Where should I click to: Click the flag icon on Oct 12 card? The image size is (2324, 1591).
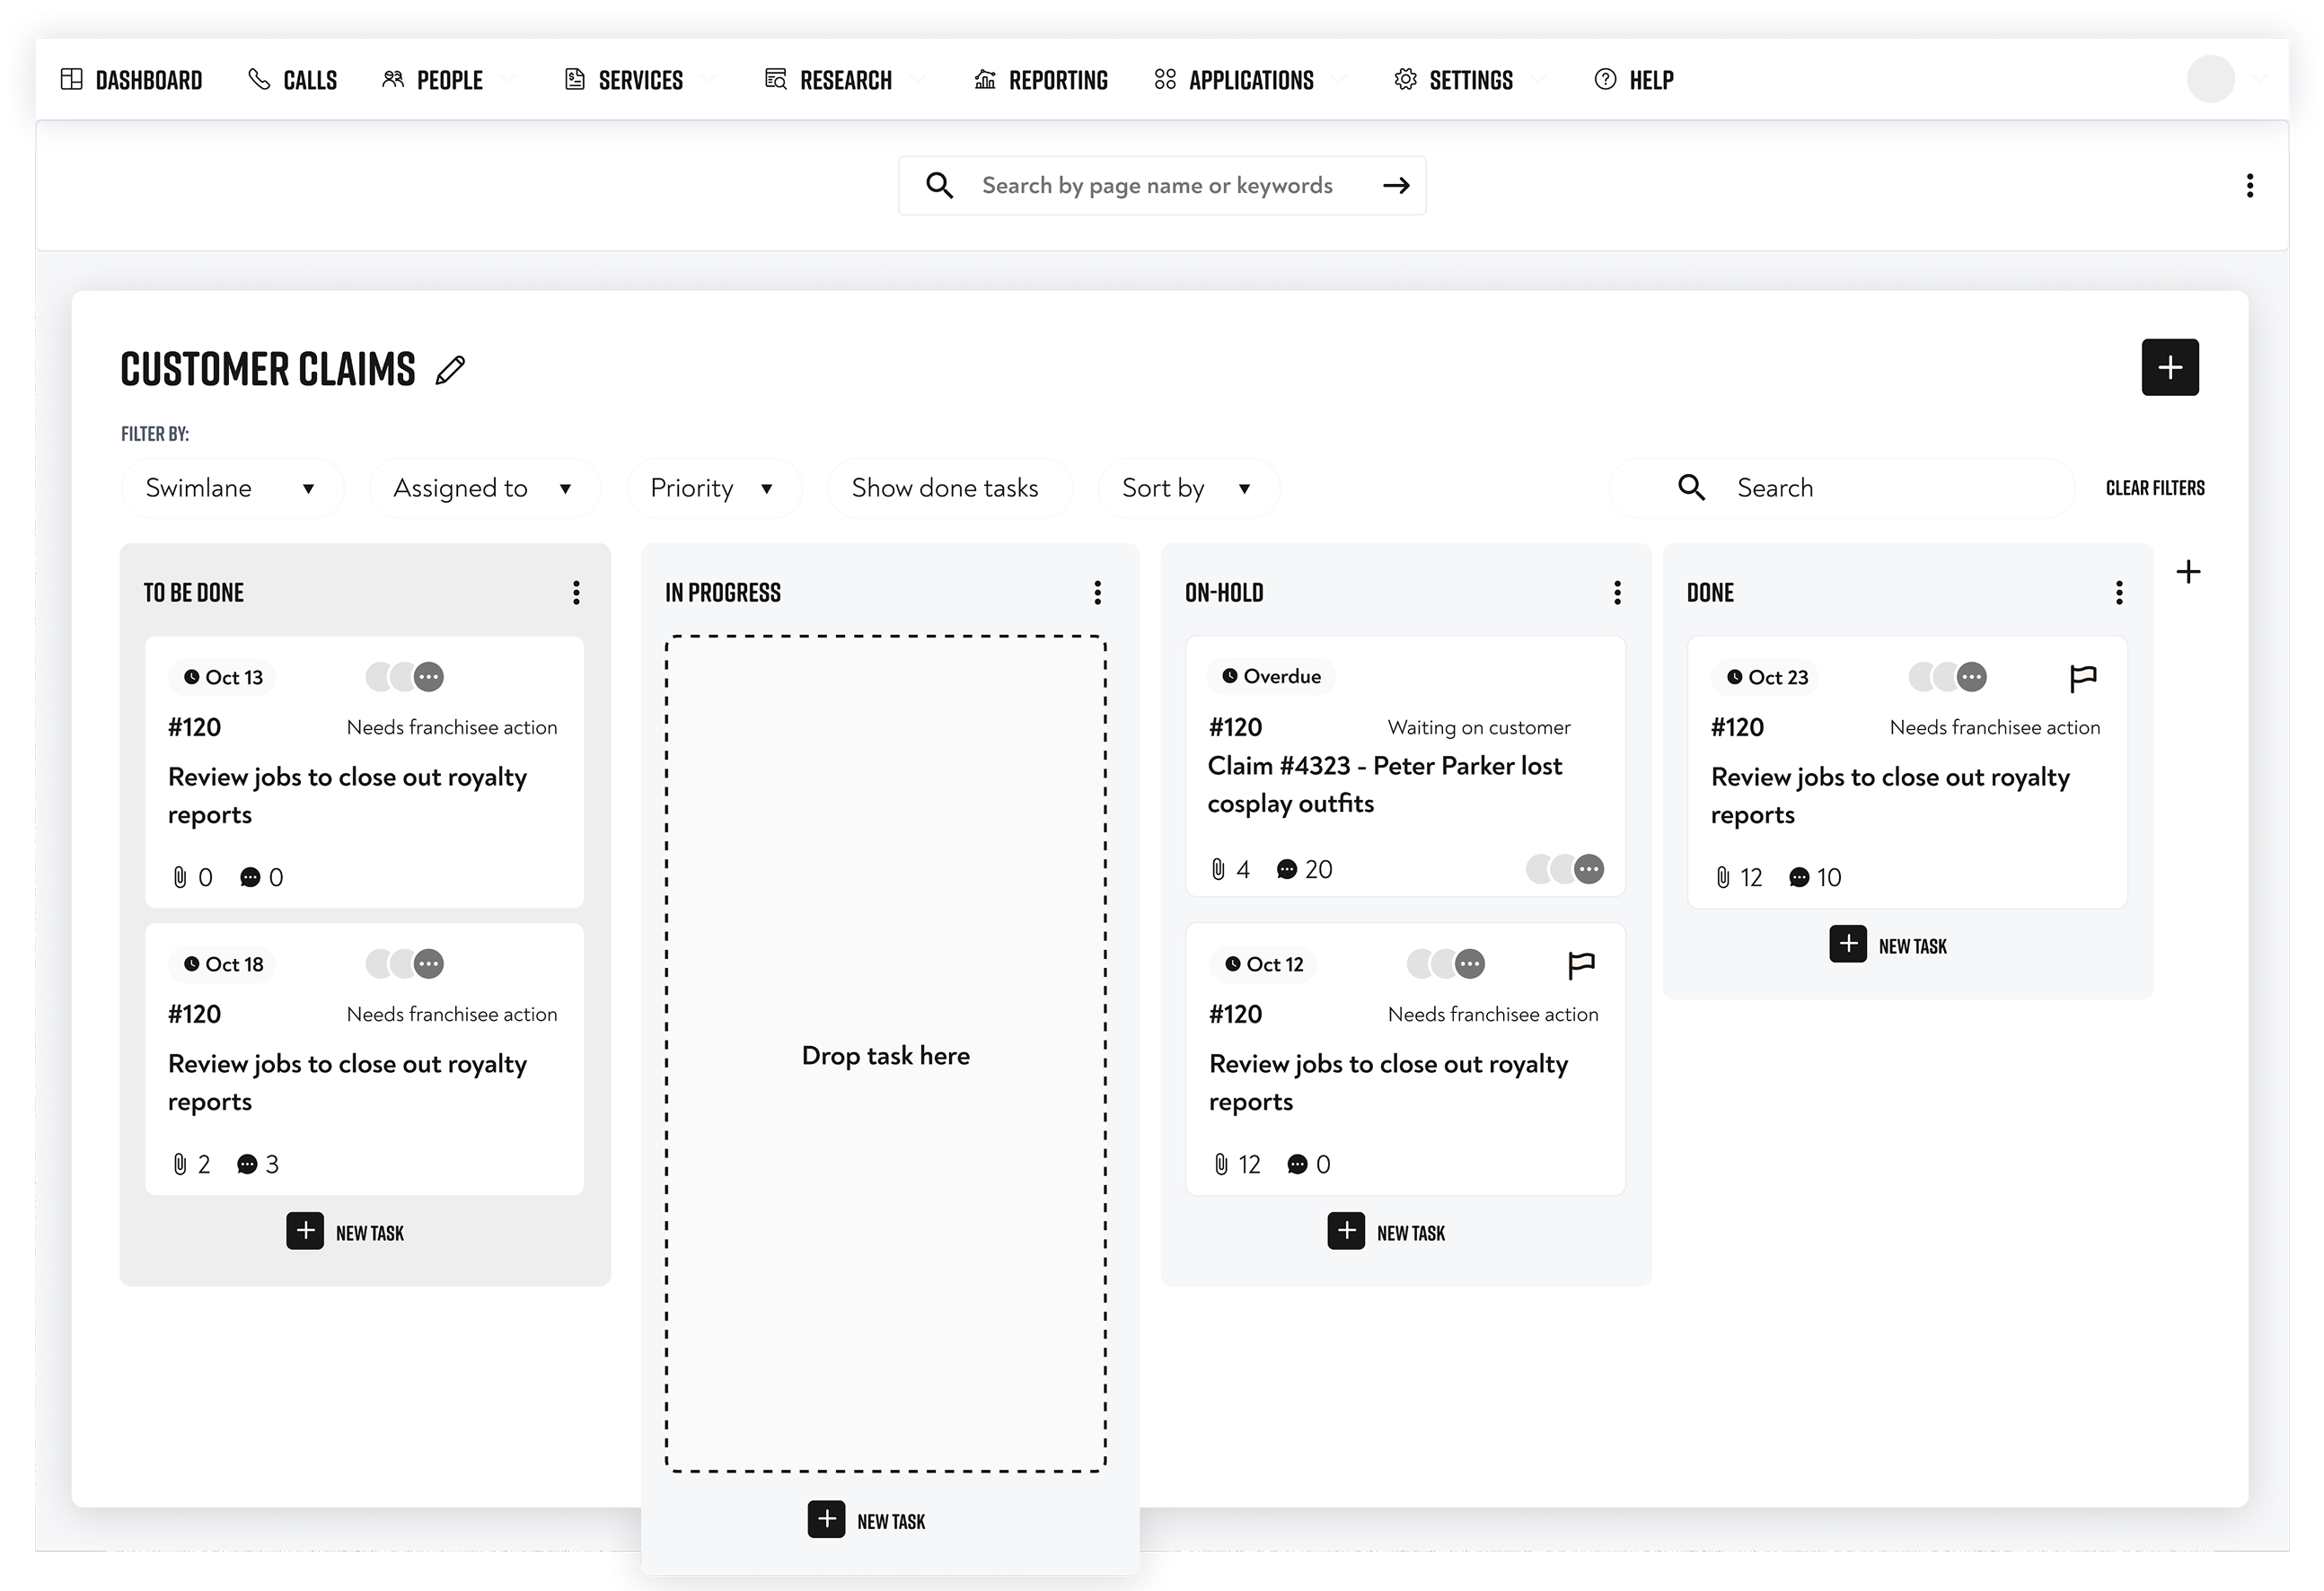click(1581, 965)
